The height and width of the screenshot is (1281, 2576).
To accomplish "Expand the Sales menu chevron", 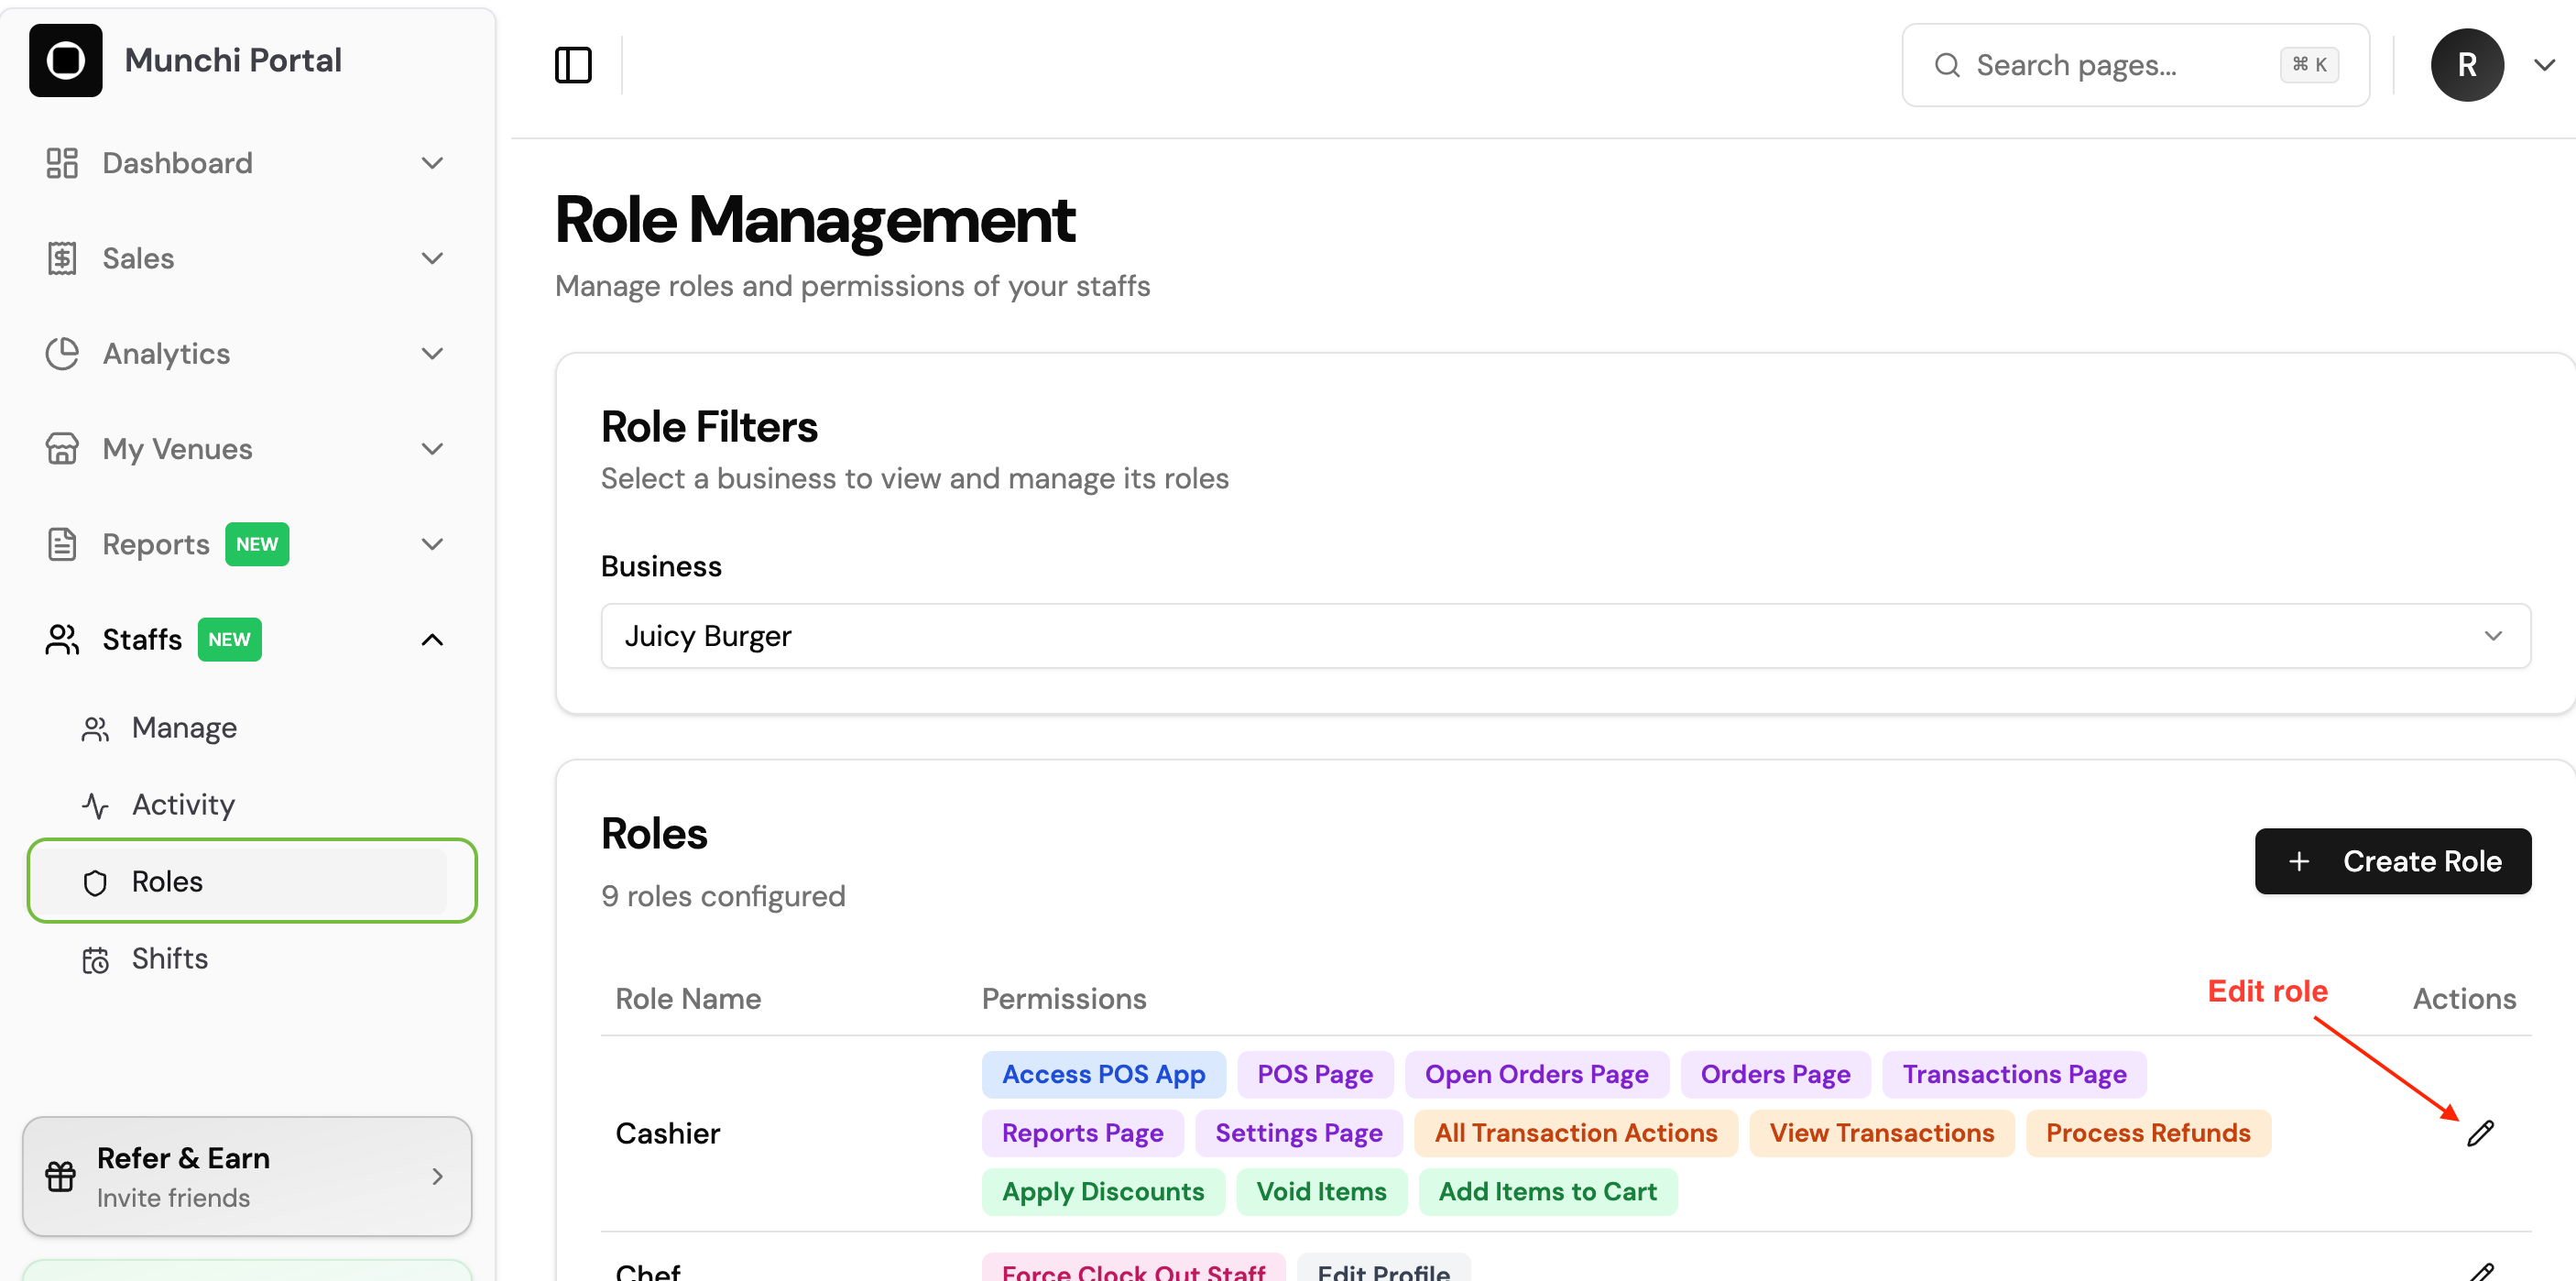I will point(432,258).
